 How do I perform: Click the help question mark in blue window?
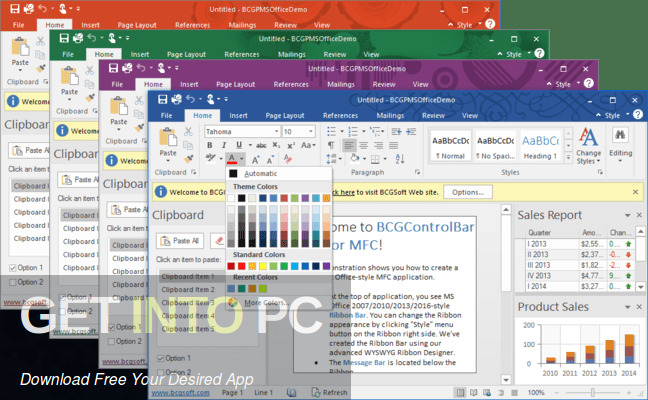(638, 114)
